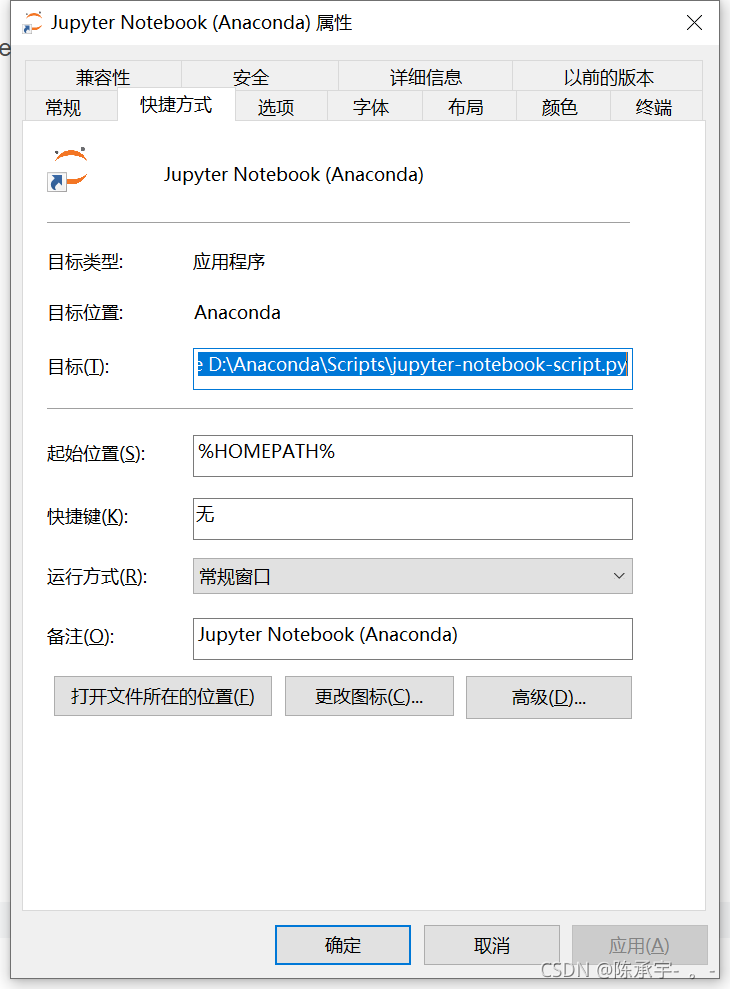The image size is (730, 989).
Task: Expand the 运行方式 dropdown
Action: pyautogui.click(x=413, y=576)
